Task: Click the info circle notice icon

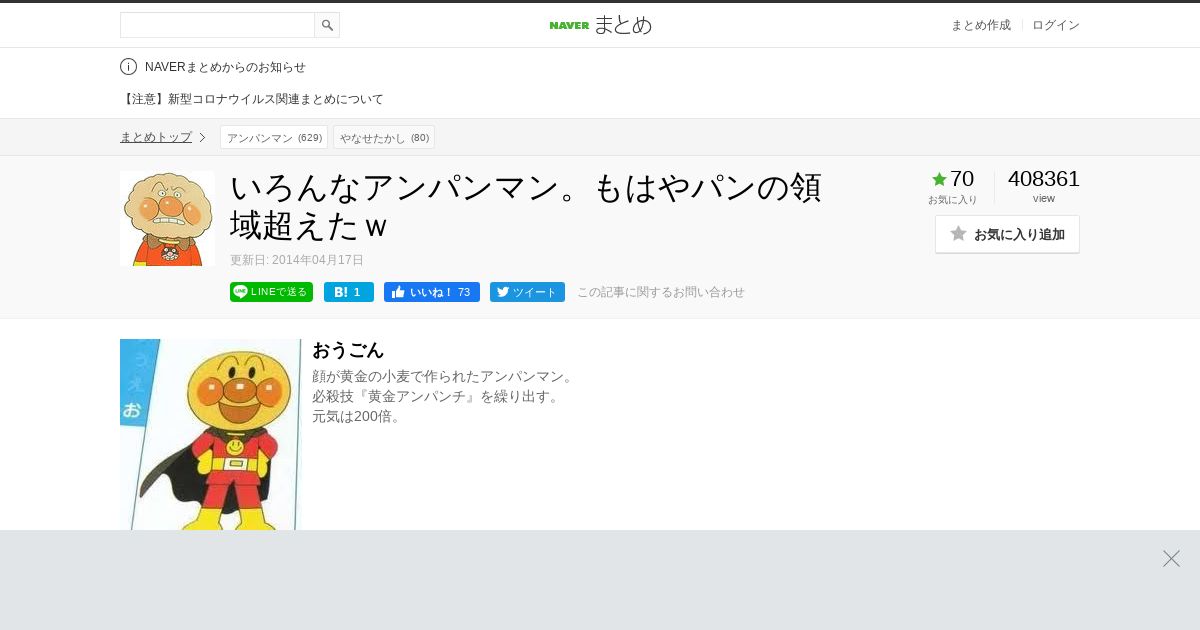Action: tap(128, 67)
